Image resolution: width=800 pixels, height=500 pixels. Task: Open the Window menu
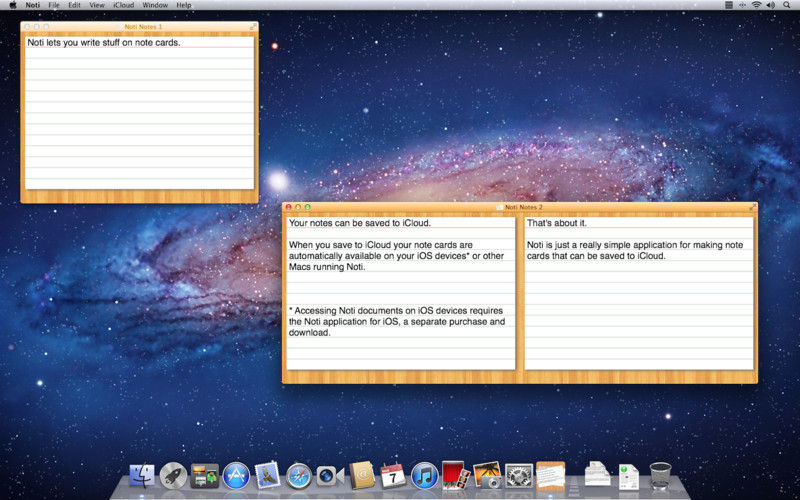pos(155,5)
